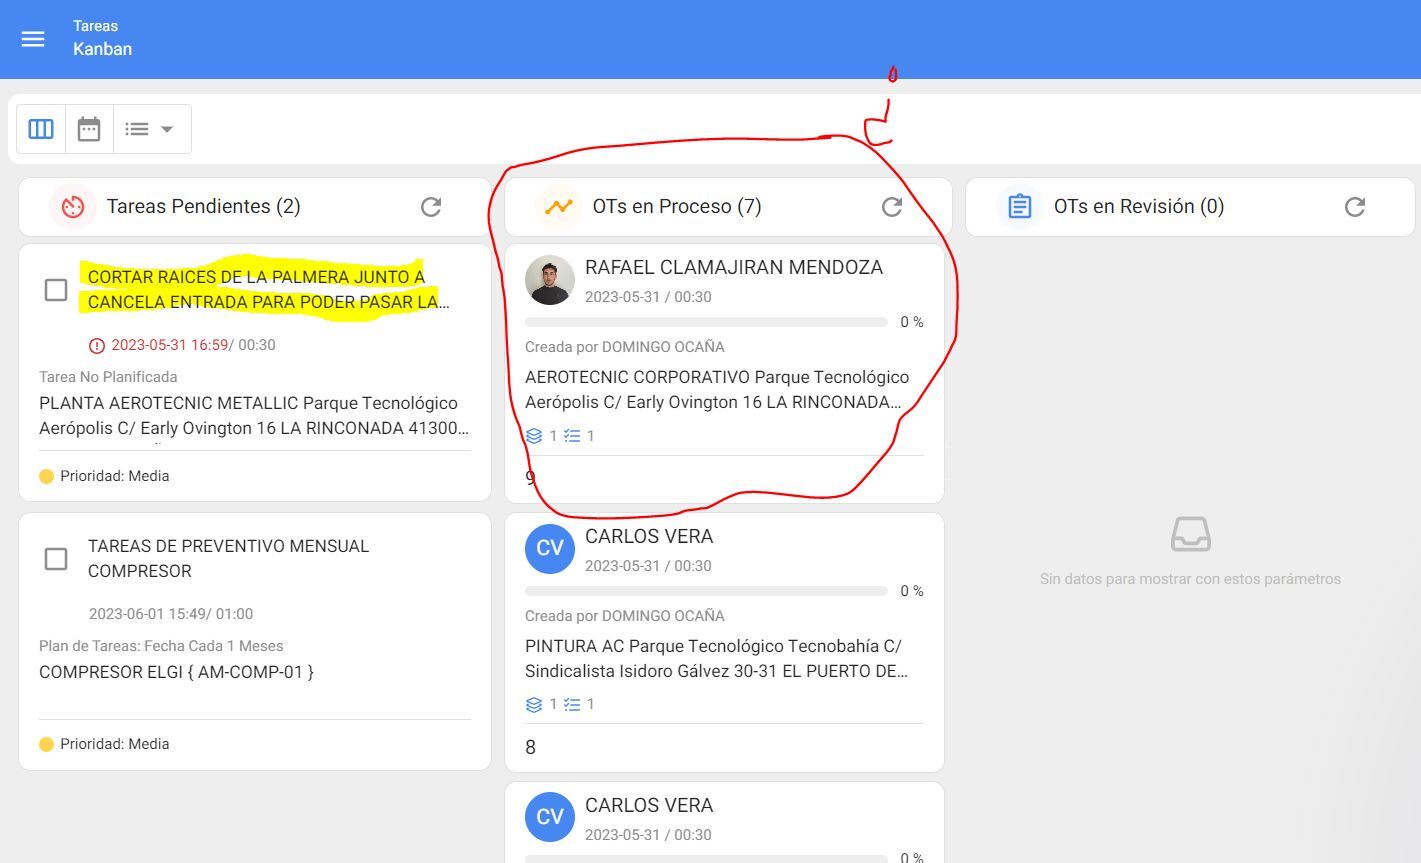This screenshot has height=863, width=1421.
Task: Check the TAREAS DE PREVENTIVO MENSUAL checkbox
Action: click(56, 559)
